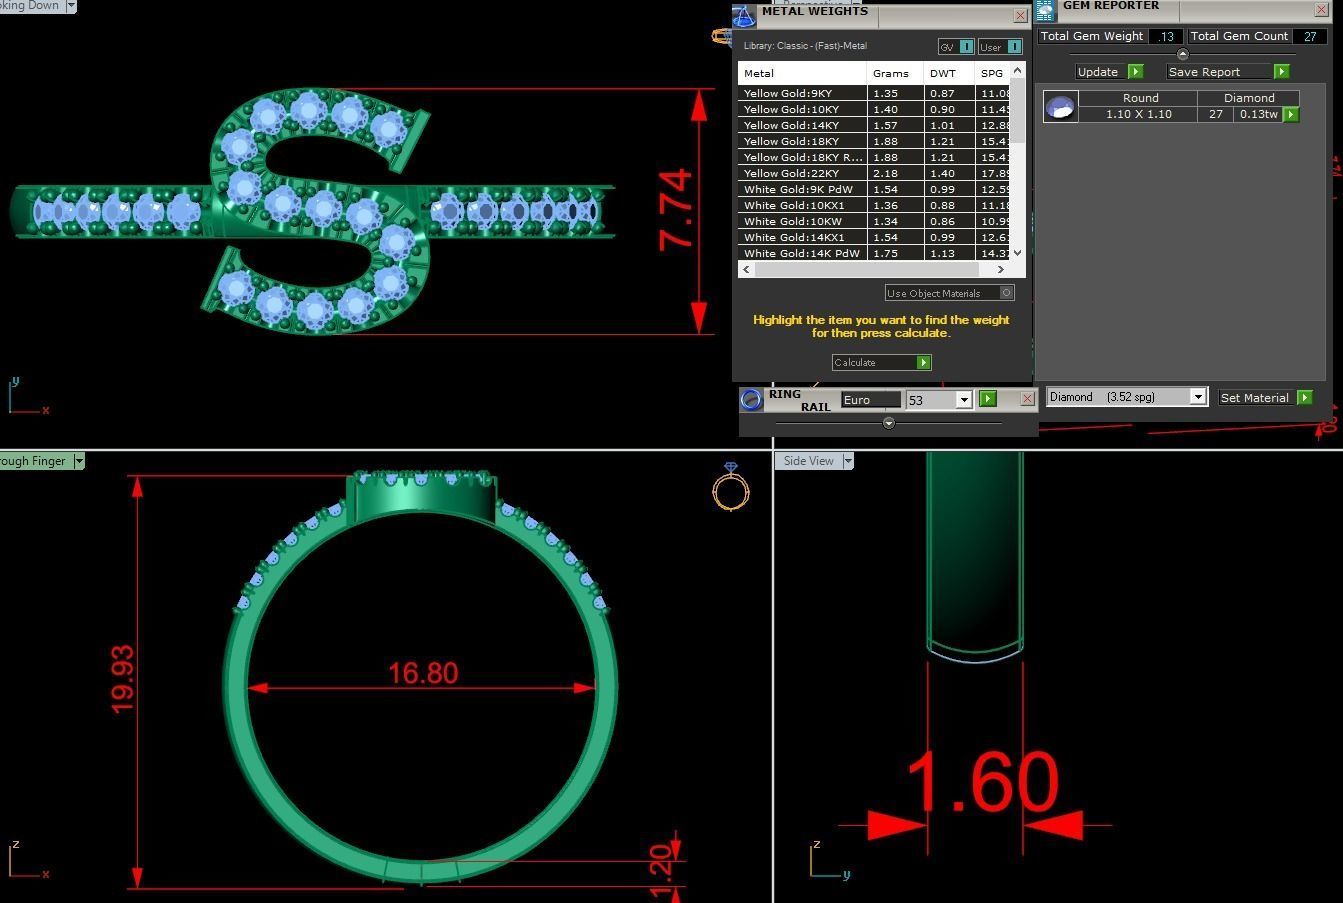Select the Yellow Gold:22KY row

pos(875,173)
